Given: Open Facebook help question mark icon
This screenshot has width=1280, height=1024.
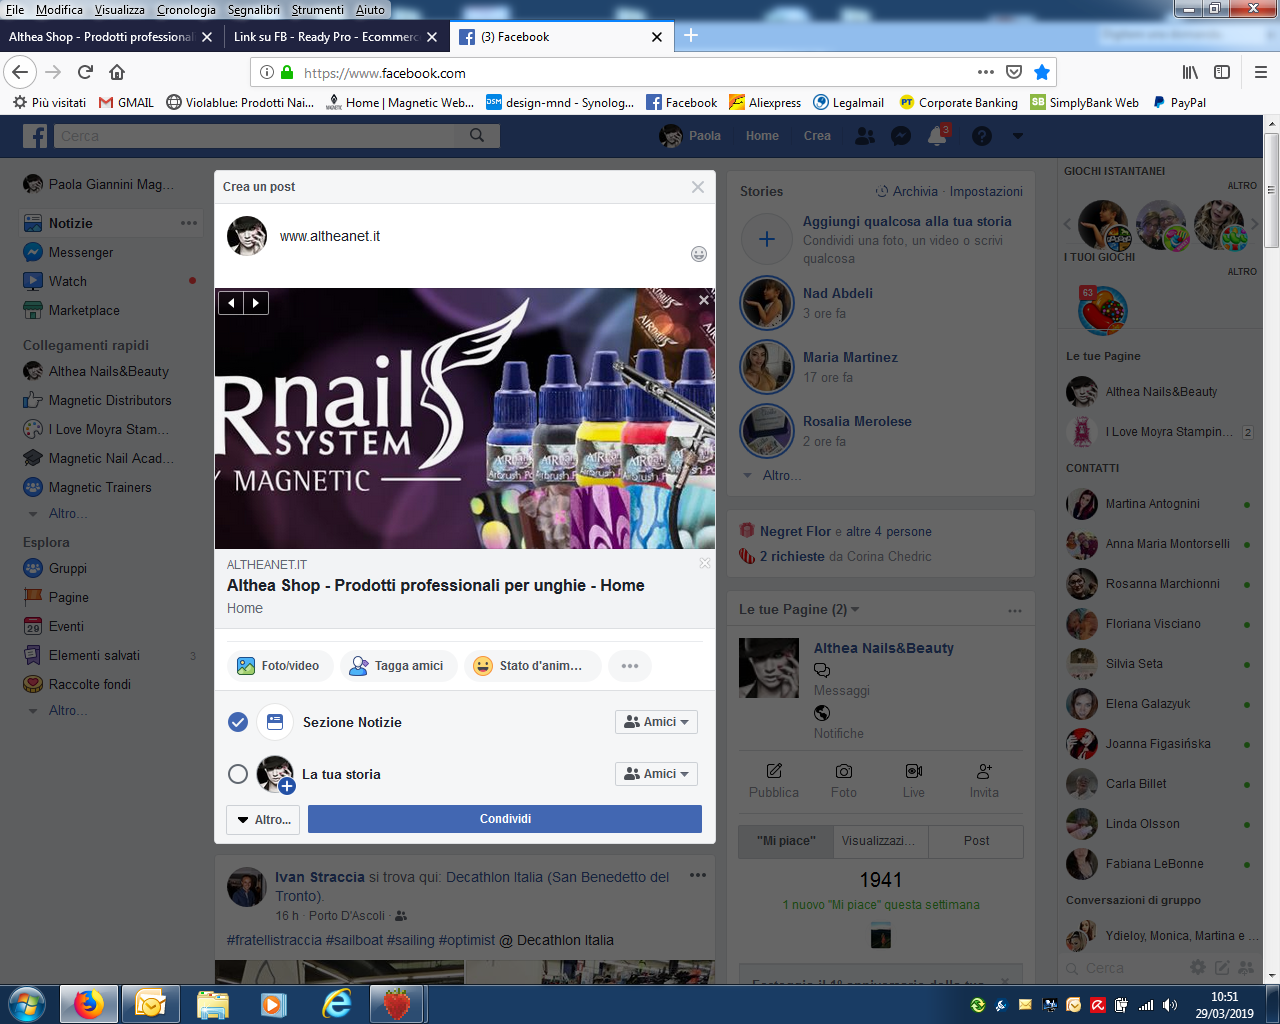Looking at the screenshot, I should tap(982, 136).
